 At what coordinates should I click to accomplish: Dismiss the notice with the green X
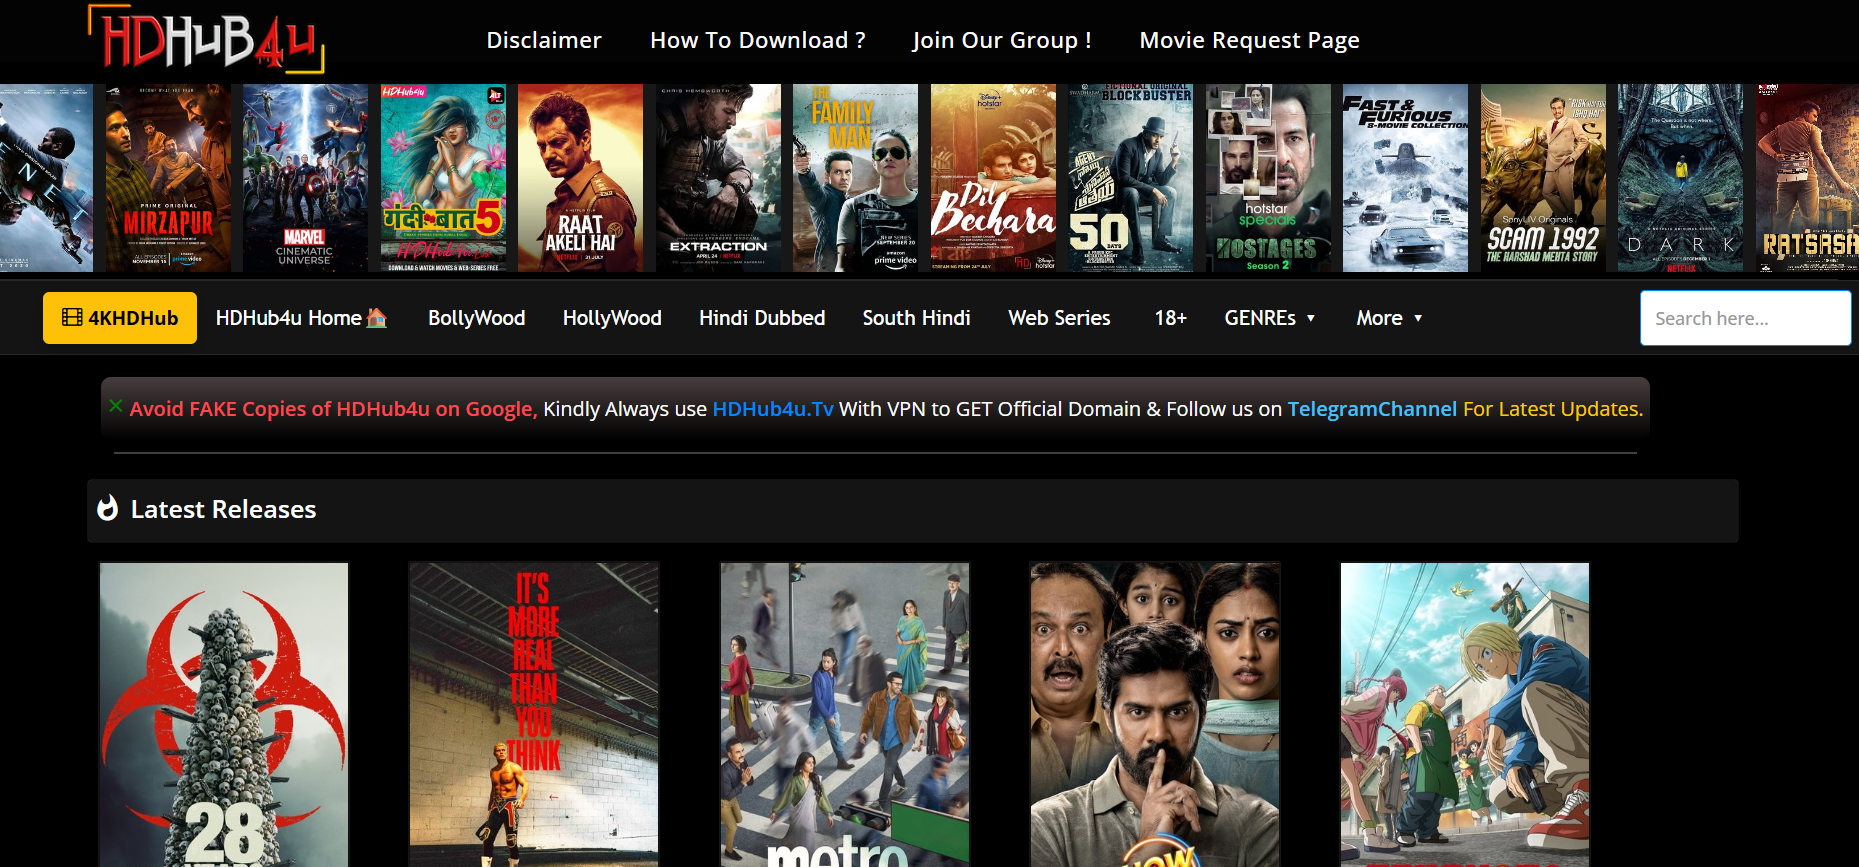coord(116,405)
